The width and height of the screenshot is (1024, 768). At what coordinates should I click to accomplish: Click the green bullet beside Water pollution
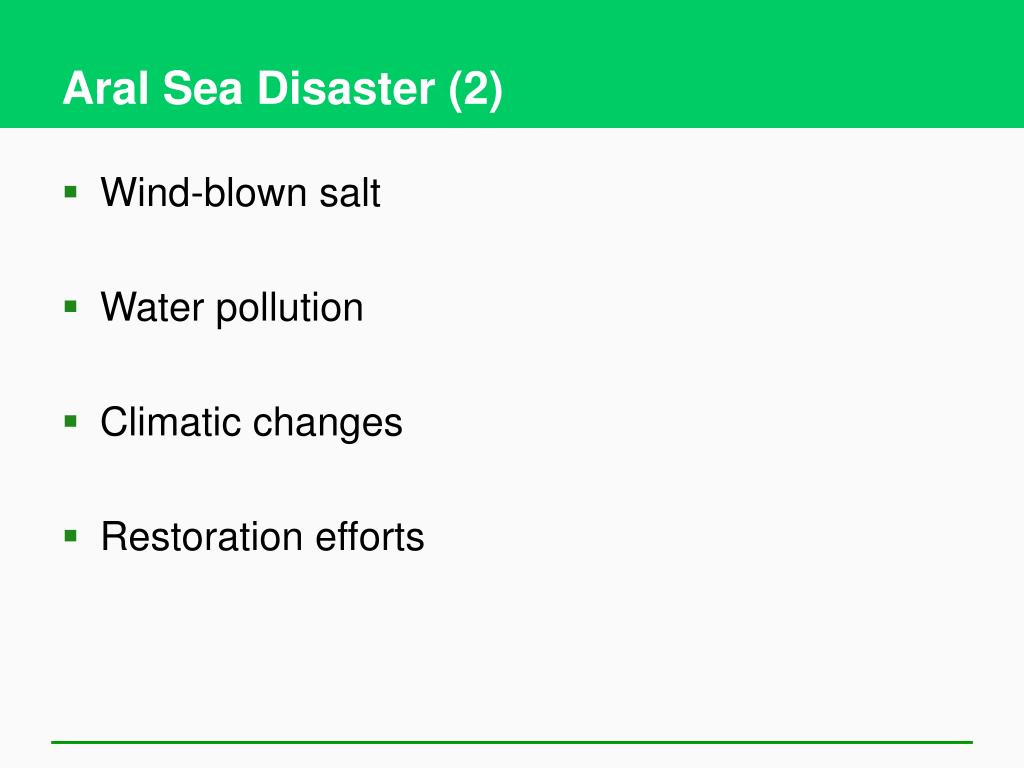71,307
